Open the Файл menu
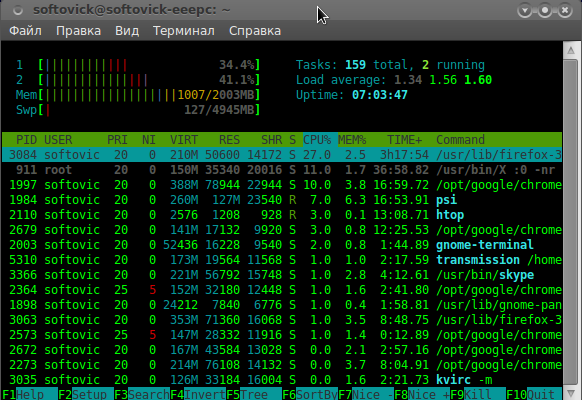 point(25,31)
